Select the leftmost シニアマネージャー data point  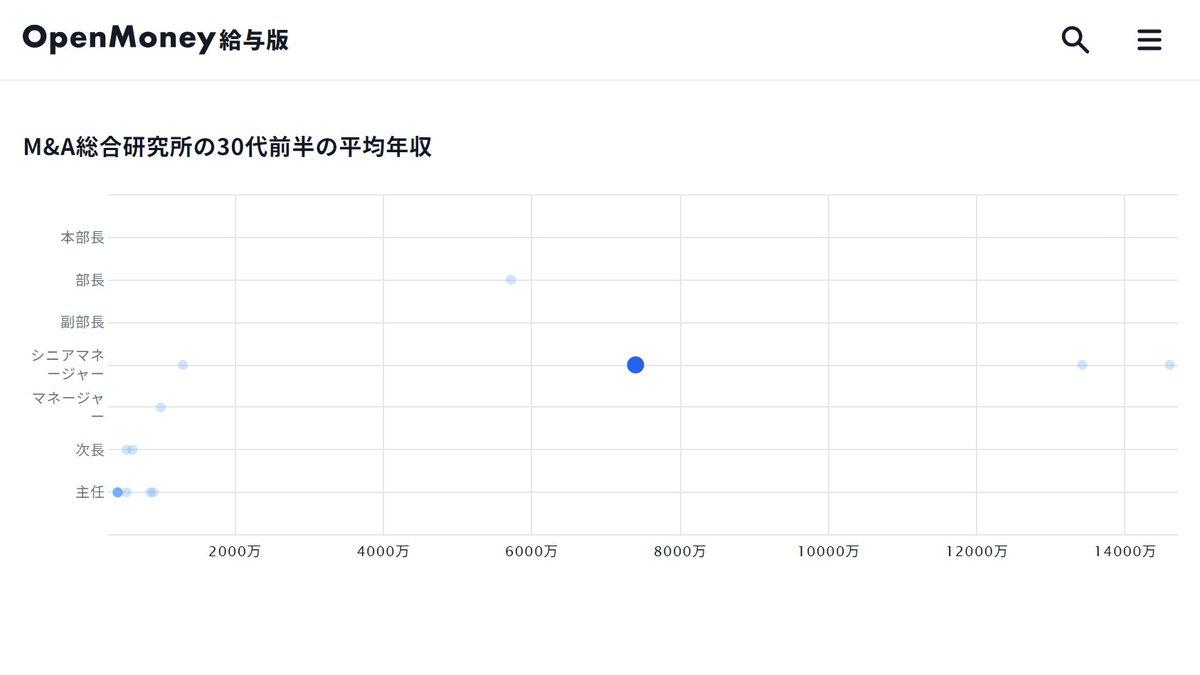pyautogui.click(x=183, y=365)
